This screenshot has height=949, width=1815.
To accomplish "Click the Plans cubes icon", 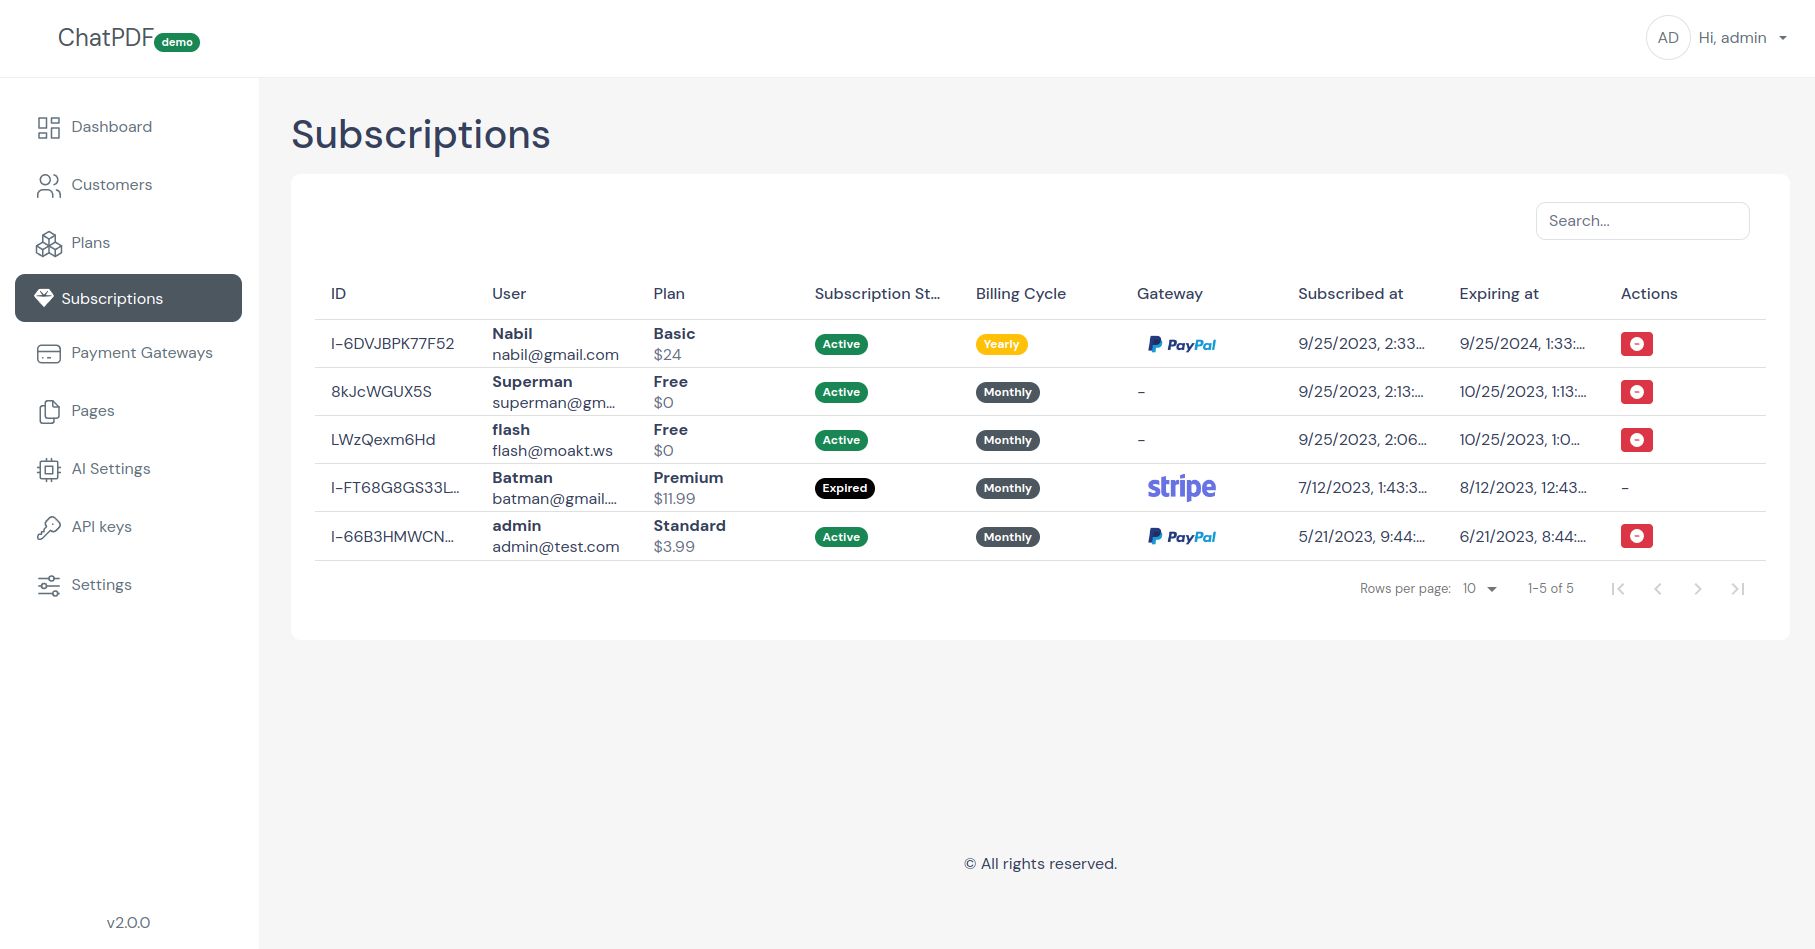I will click(x=49, y=243).
